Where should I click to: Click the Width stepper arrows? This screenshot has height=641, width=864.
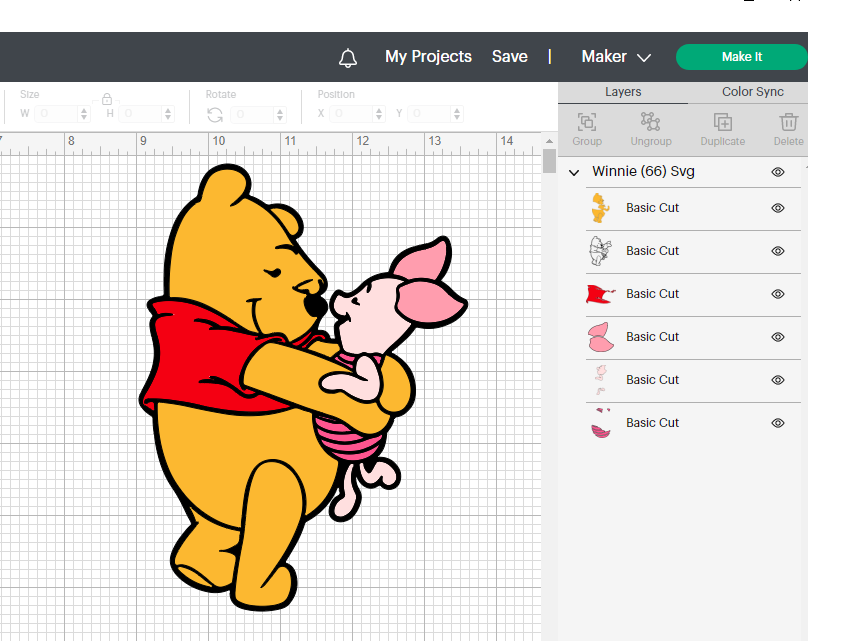point(84,114)
